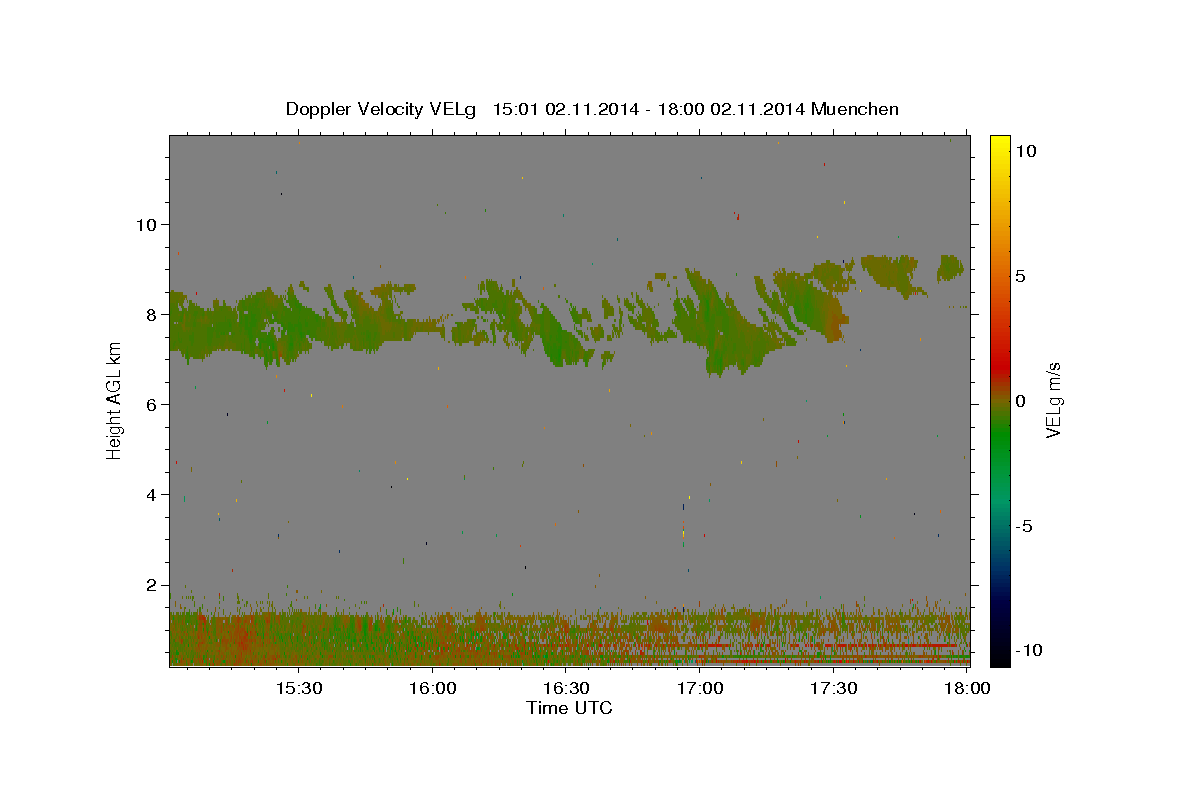Click the height axis label 4
The height and width of the screenshot is (800, 1200).
click(x=153, y=494)
